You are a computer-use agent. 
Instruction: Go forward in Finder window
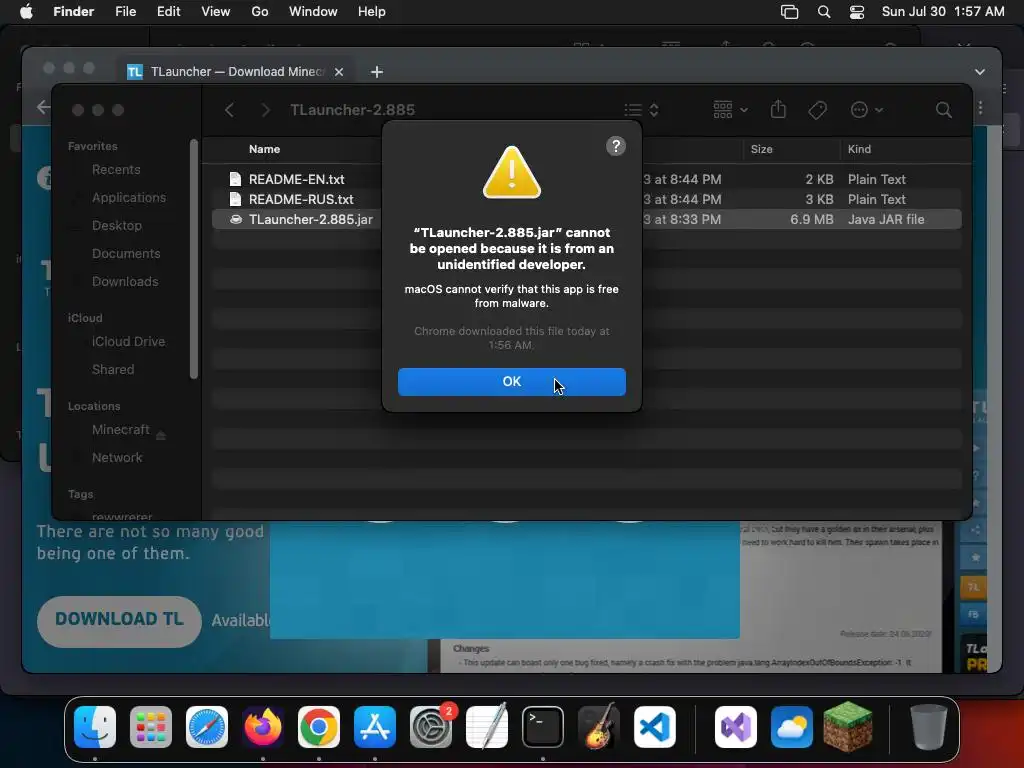click(265, 110)
